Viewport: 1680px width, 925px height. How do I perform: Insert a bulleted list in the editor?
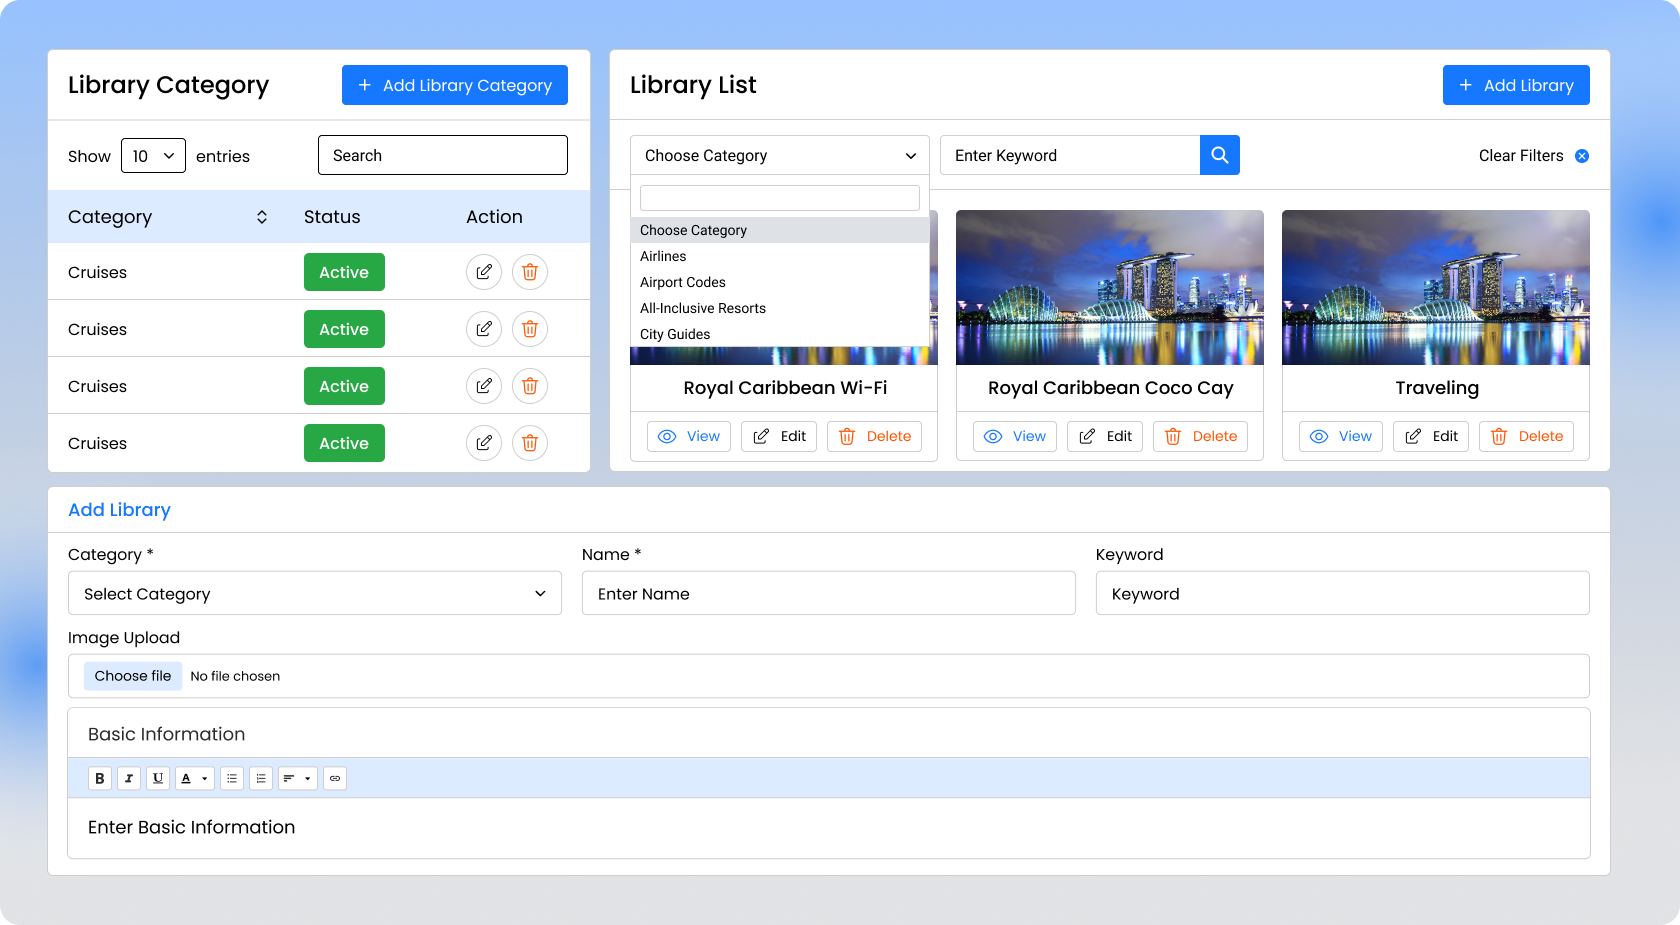click(x=232, y=778)
